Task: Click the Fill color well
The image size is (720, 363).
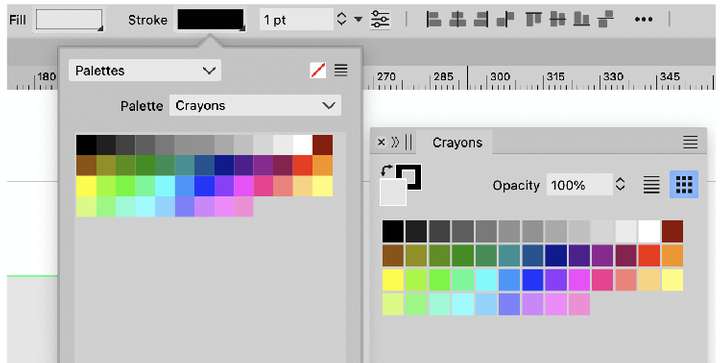Action: click(x=69, y=20)
